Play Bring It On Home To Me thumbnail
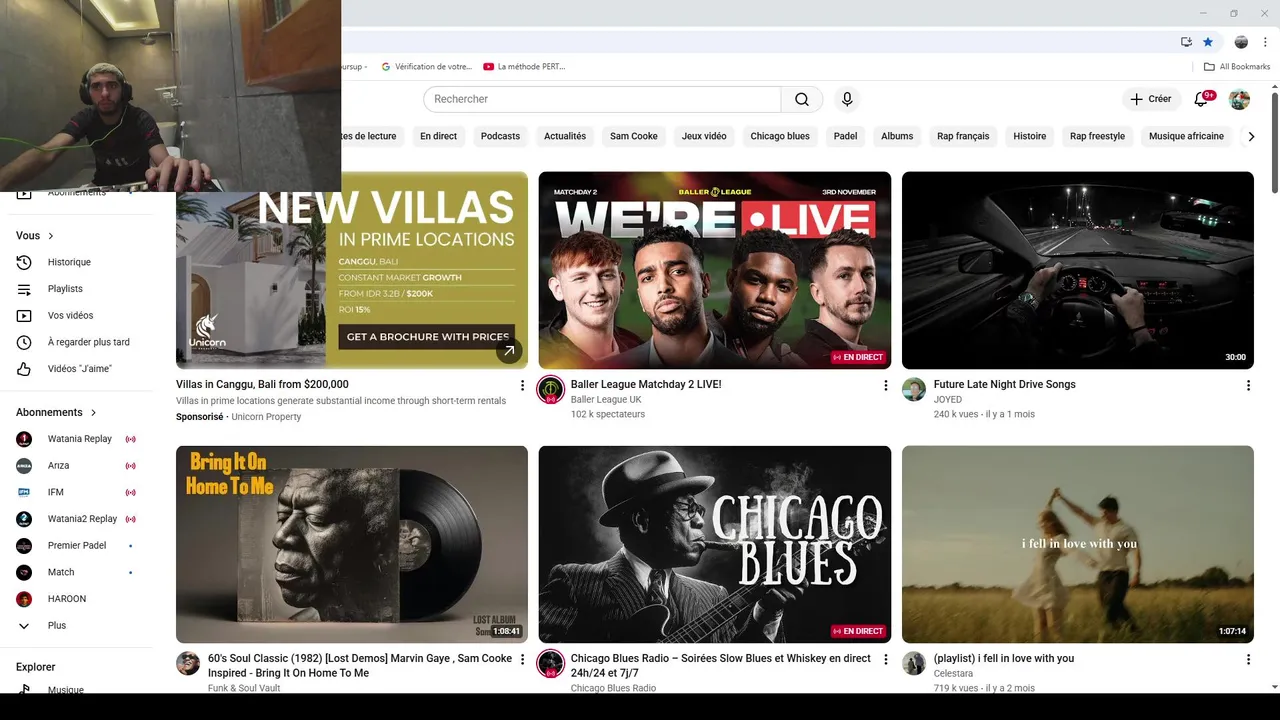 [352, 544]
